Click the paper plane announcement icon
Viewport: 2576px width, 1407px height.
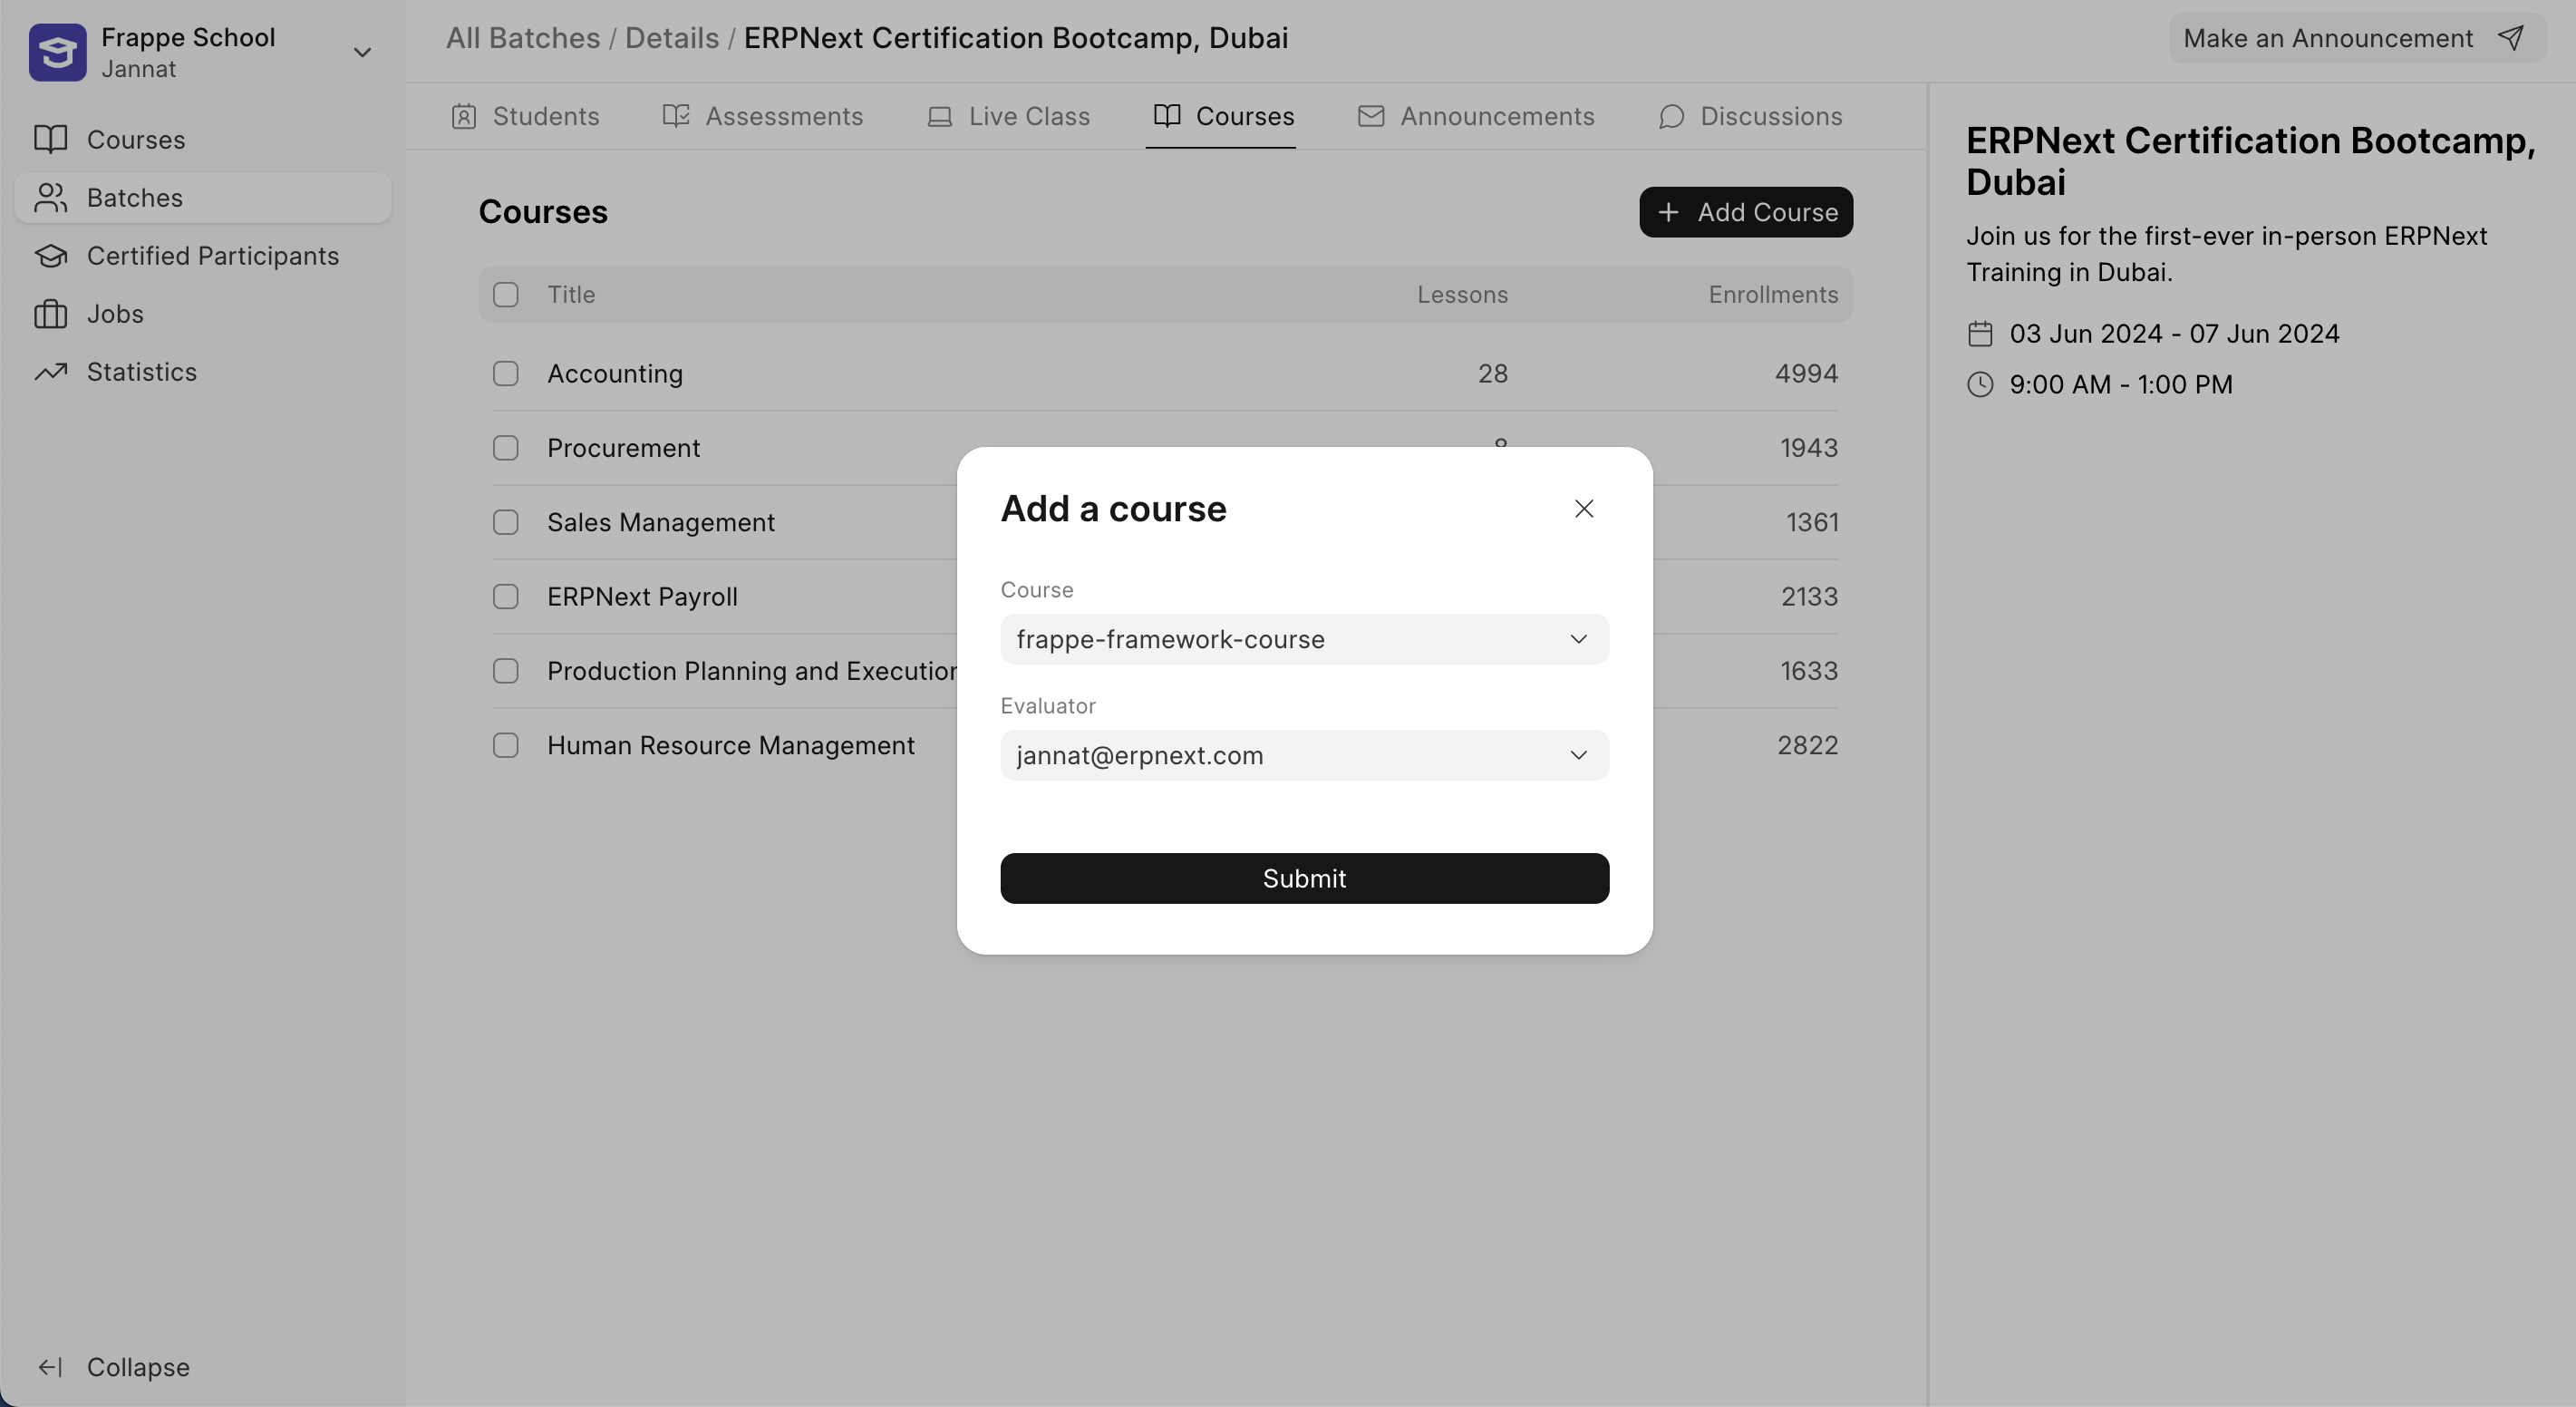tap(2510, 38)
